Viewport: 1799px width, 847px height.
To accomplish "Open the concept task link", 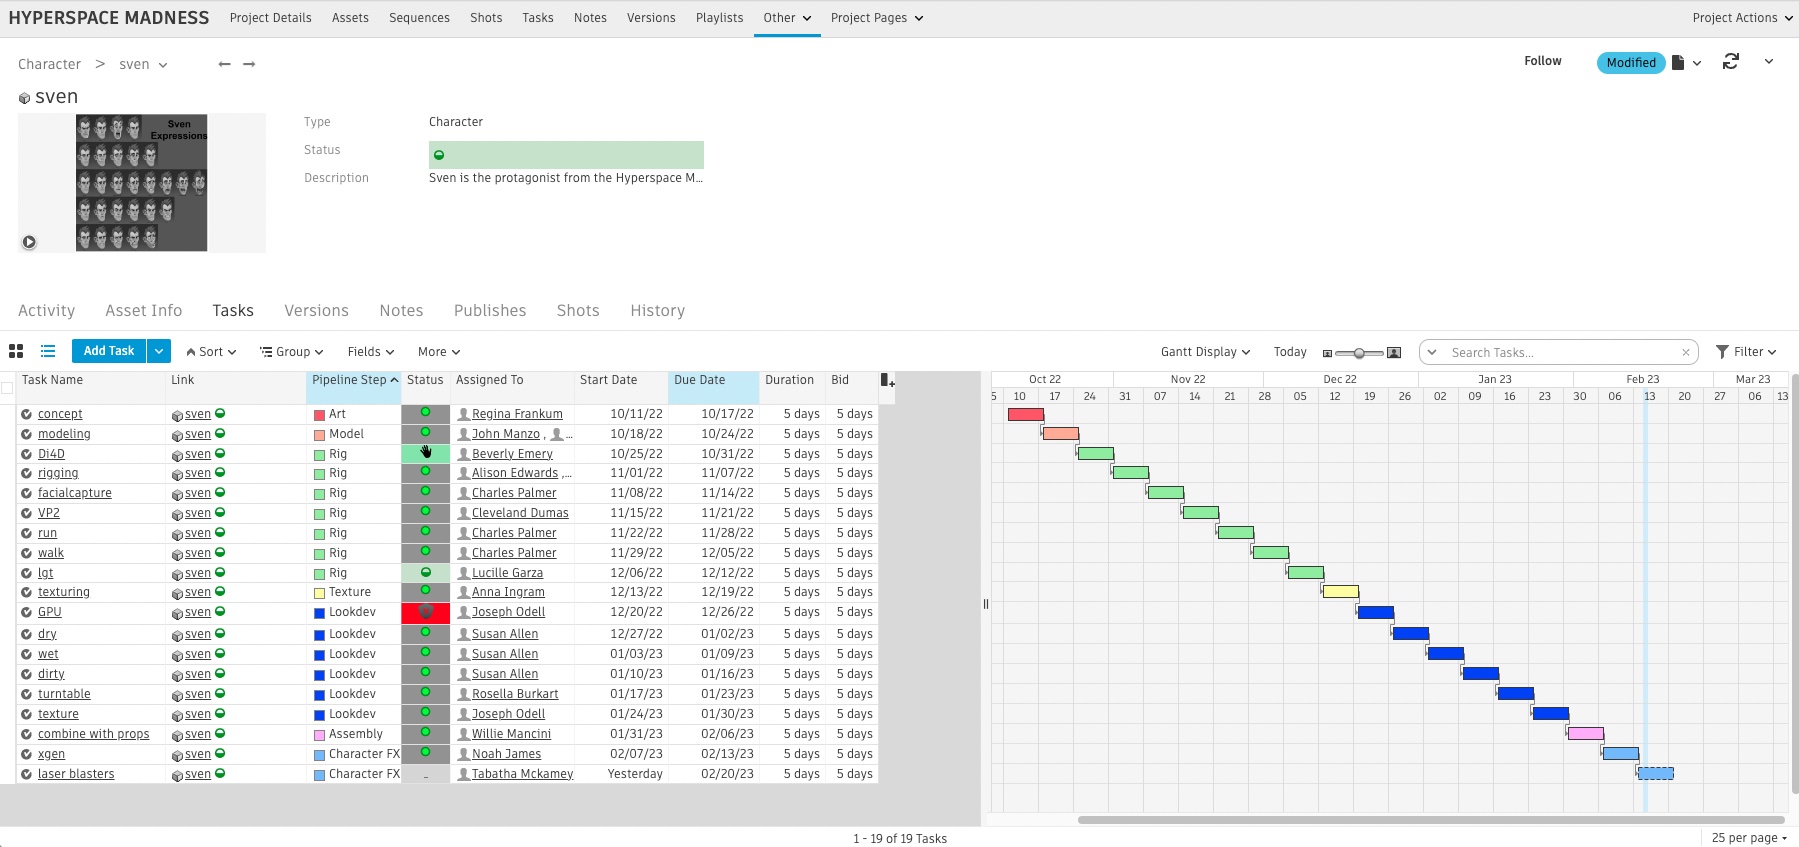I will pos(60,414).
